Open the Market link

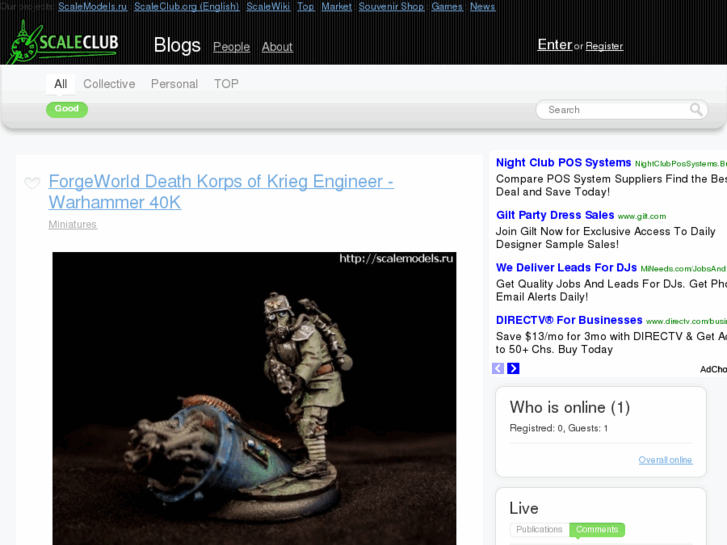[337, 6]
